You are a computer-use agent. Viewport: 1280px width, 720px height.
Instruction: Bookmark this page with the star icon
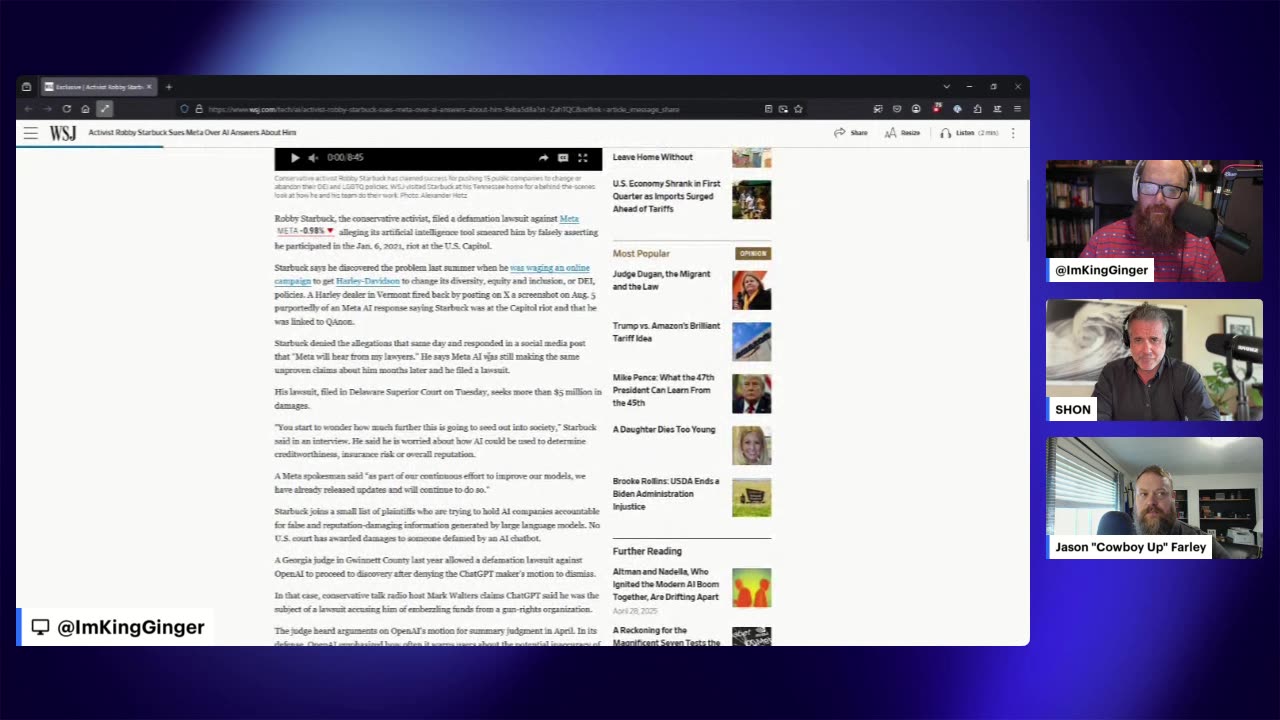(798, 108)
